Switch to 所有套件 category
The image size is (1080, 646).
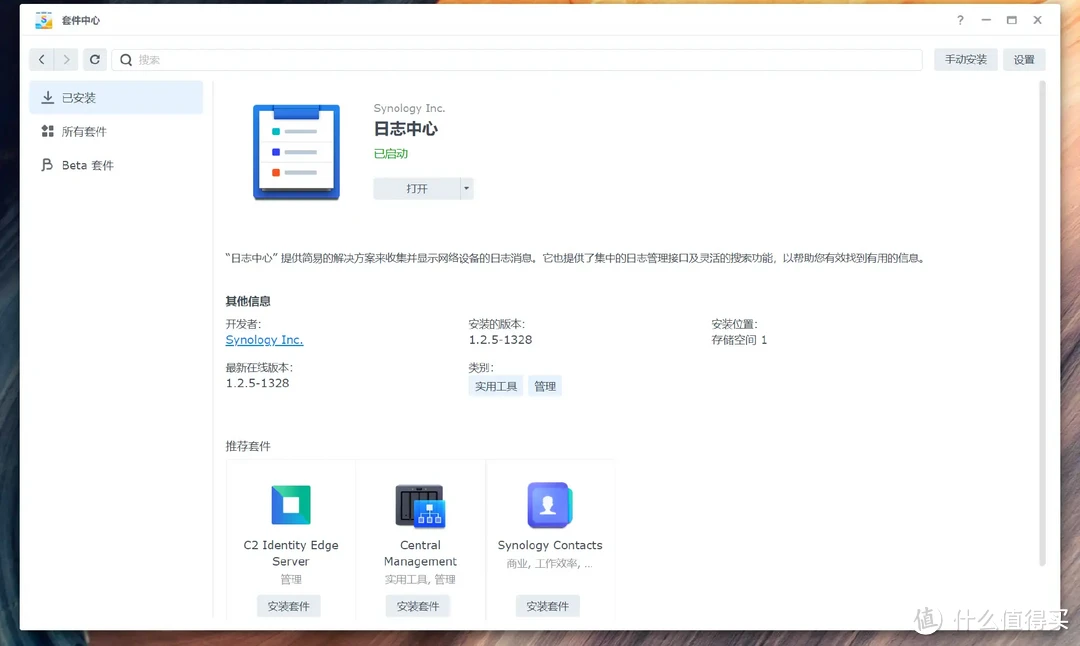click(x=83, y=131)
